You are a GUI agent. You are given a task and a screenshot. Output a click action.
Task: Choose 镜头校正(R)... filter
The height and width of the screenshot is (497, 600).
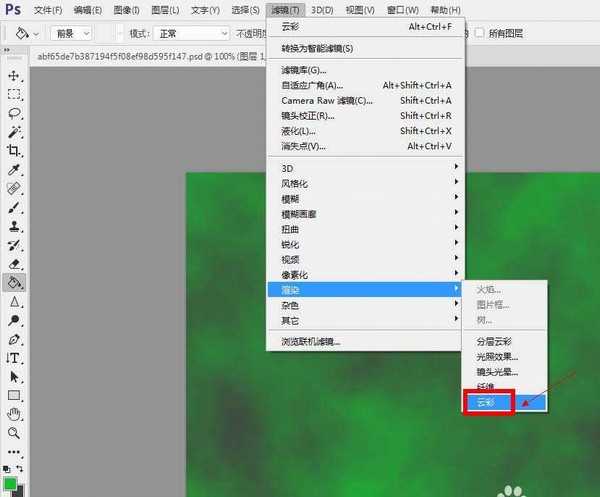coord(365,116)
